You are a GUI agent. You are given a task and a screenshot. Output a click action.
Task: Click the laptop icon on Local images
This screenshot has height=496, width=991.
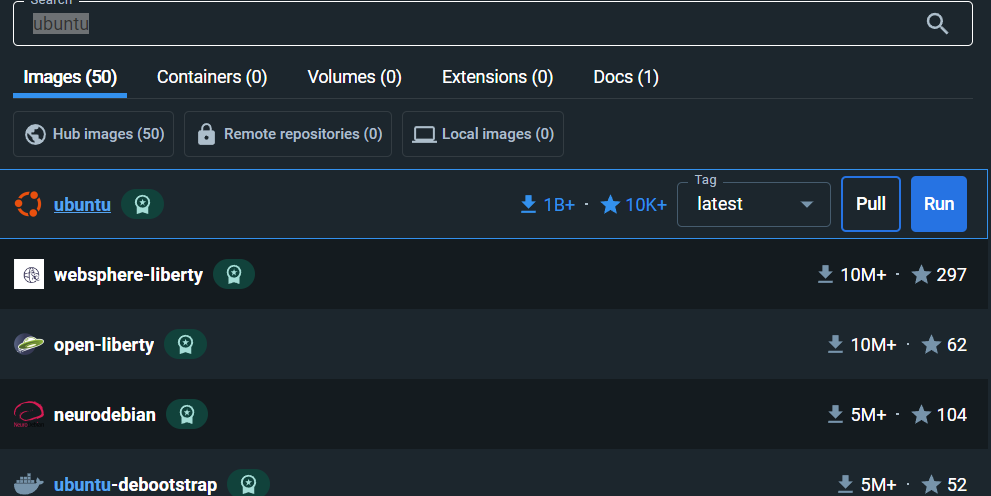pyautogui.click(x=424, y=135)
